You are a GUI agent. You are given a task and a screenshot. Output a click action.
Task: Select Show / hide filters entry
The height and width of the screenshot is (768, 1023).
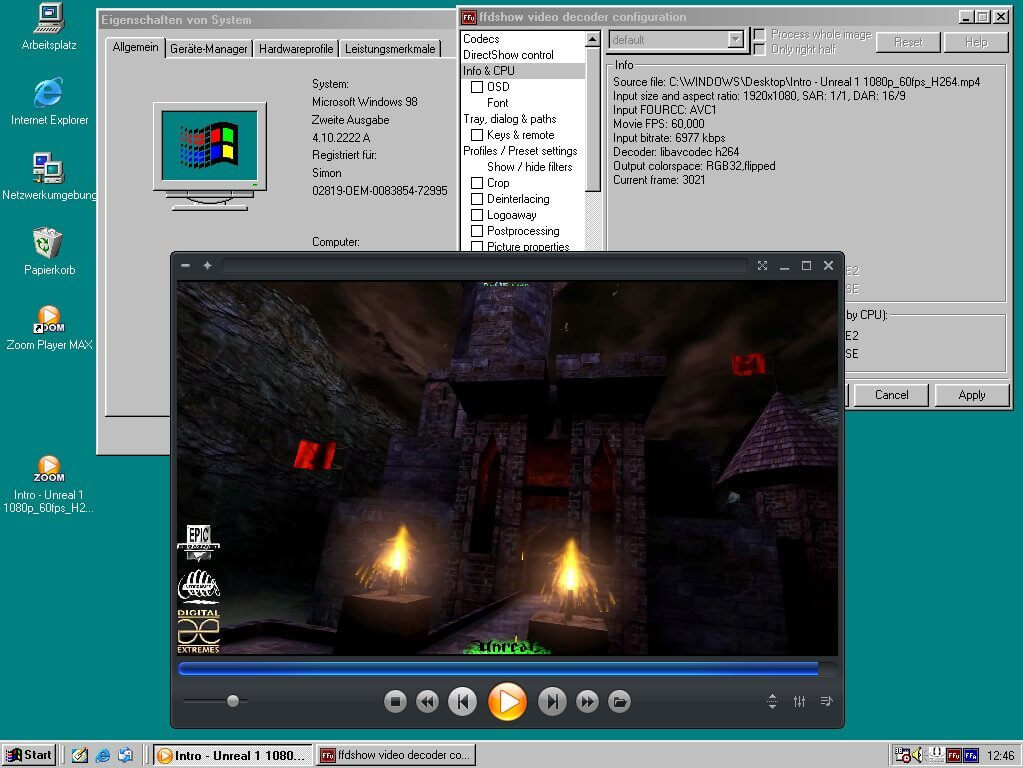click(x=529, y=167)
